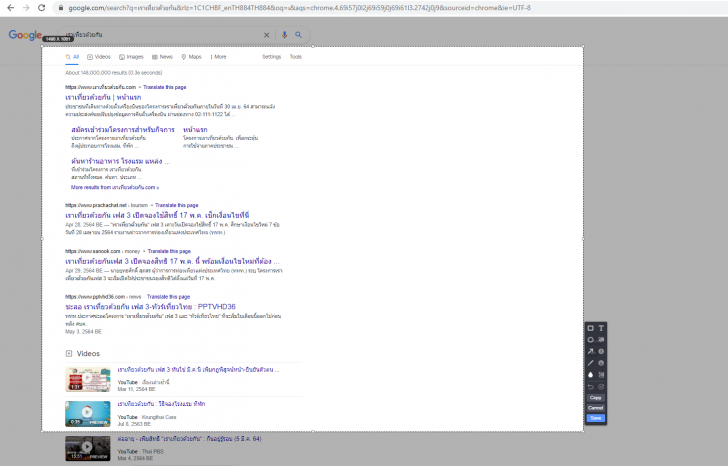Click the result count text About 148,000,000 results
The width and height of the screenshot is (728, 466).
point(114,73)
